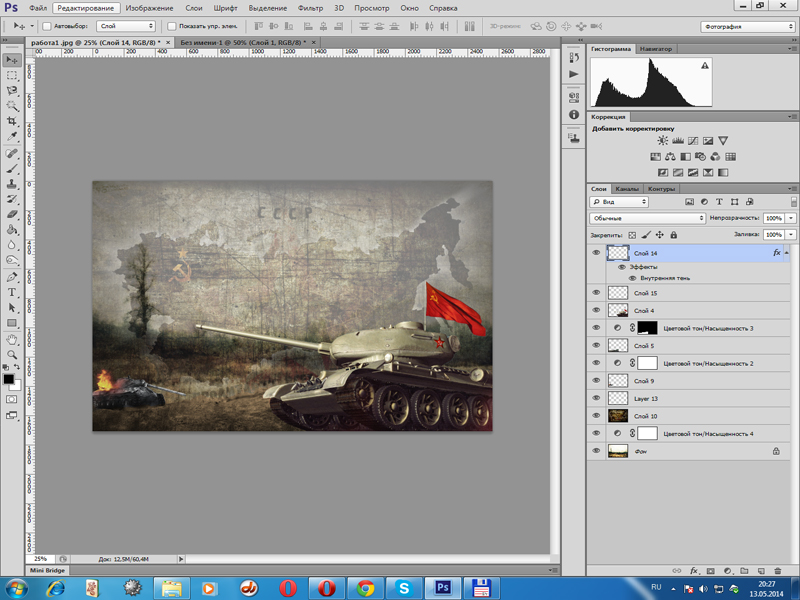Open Skype from the taskbar
Viewport: 800px width, 600px height.
(404, 588)
